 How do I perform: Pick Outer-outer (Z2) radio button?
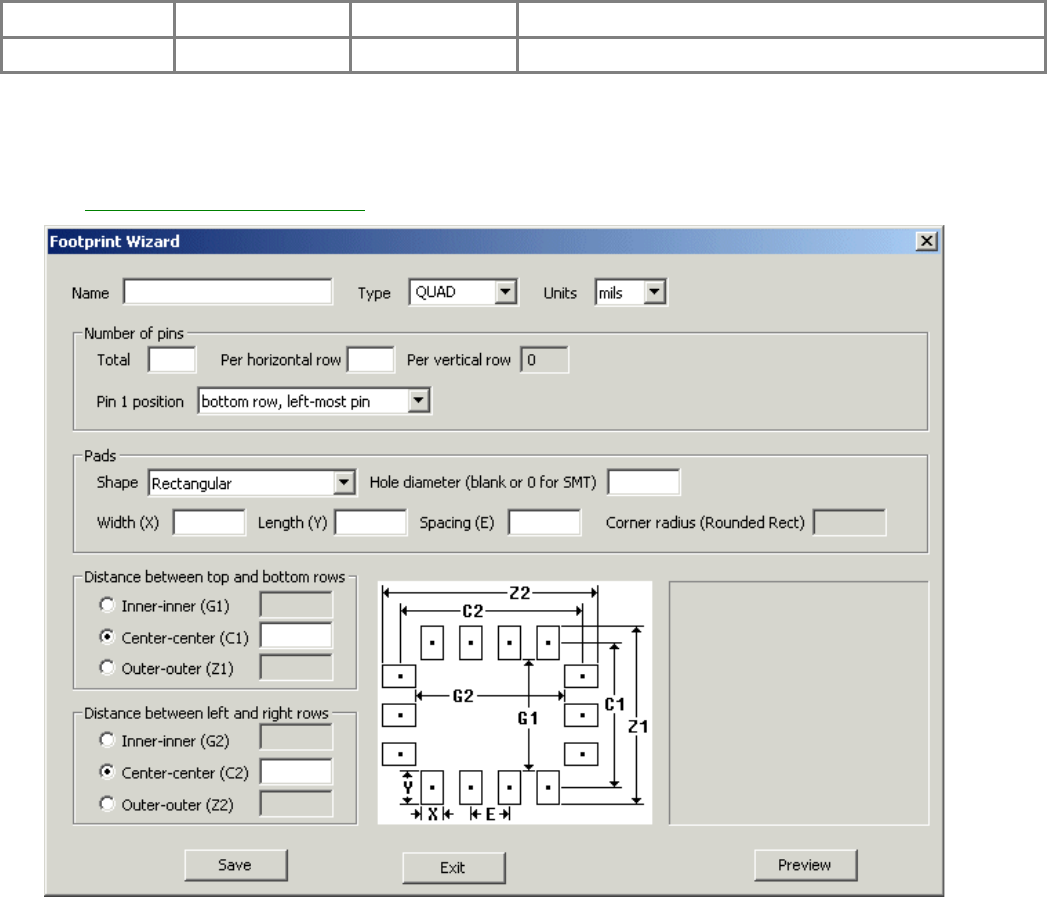[107, 805]
